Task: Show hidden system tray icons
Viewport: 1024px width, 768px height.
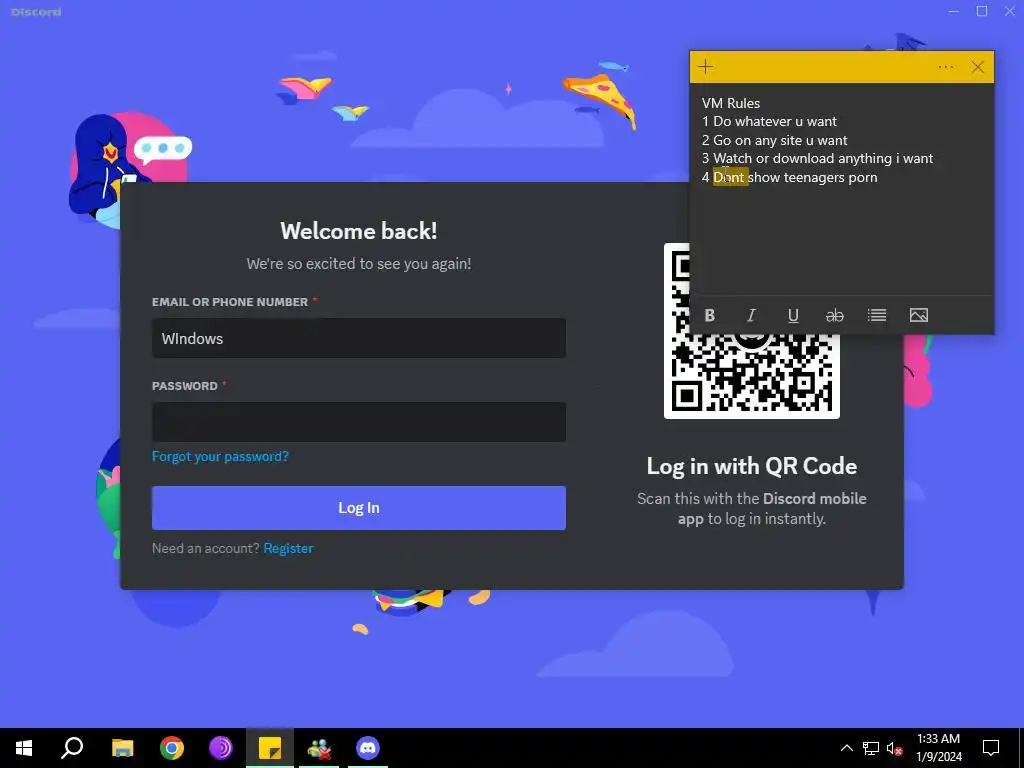Action: click(x=846, y=748)
